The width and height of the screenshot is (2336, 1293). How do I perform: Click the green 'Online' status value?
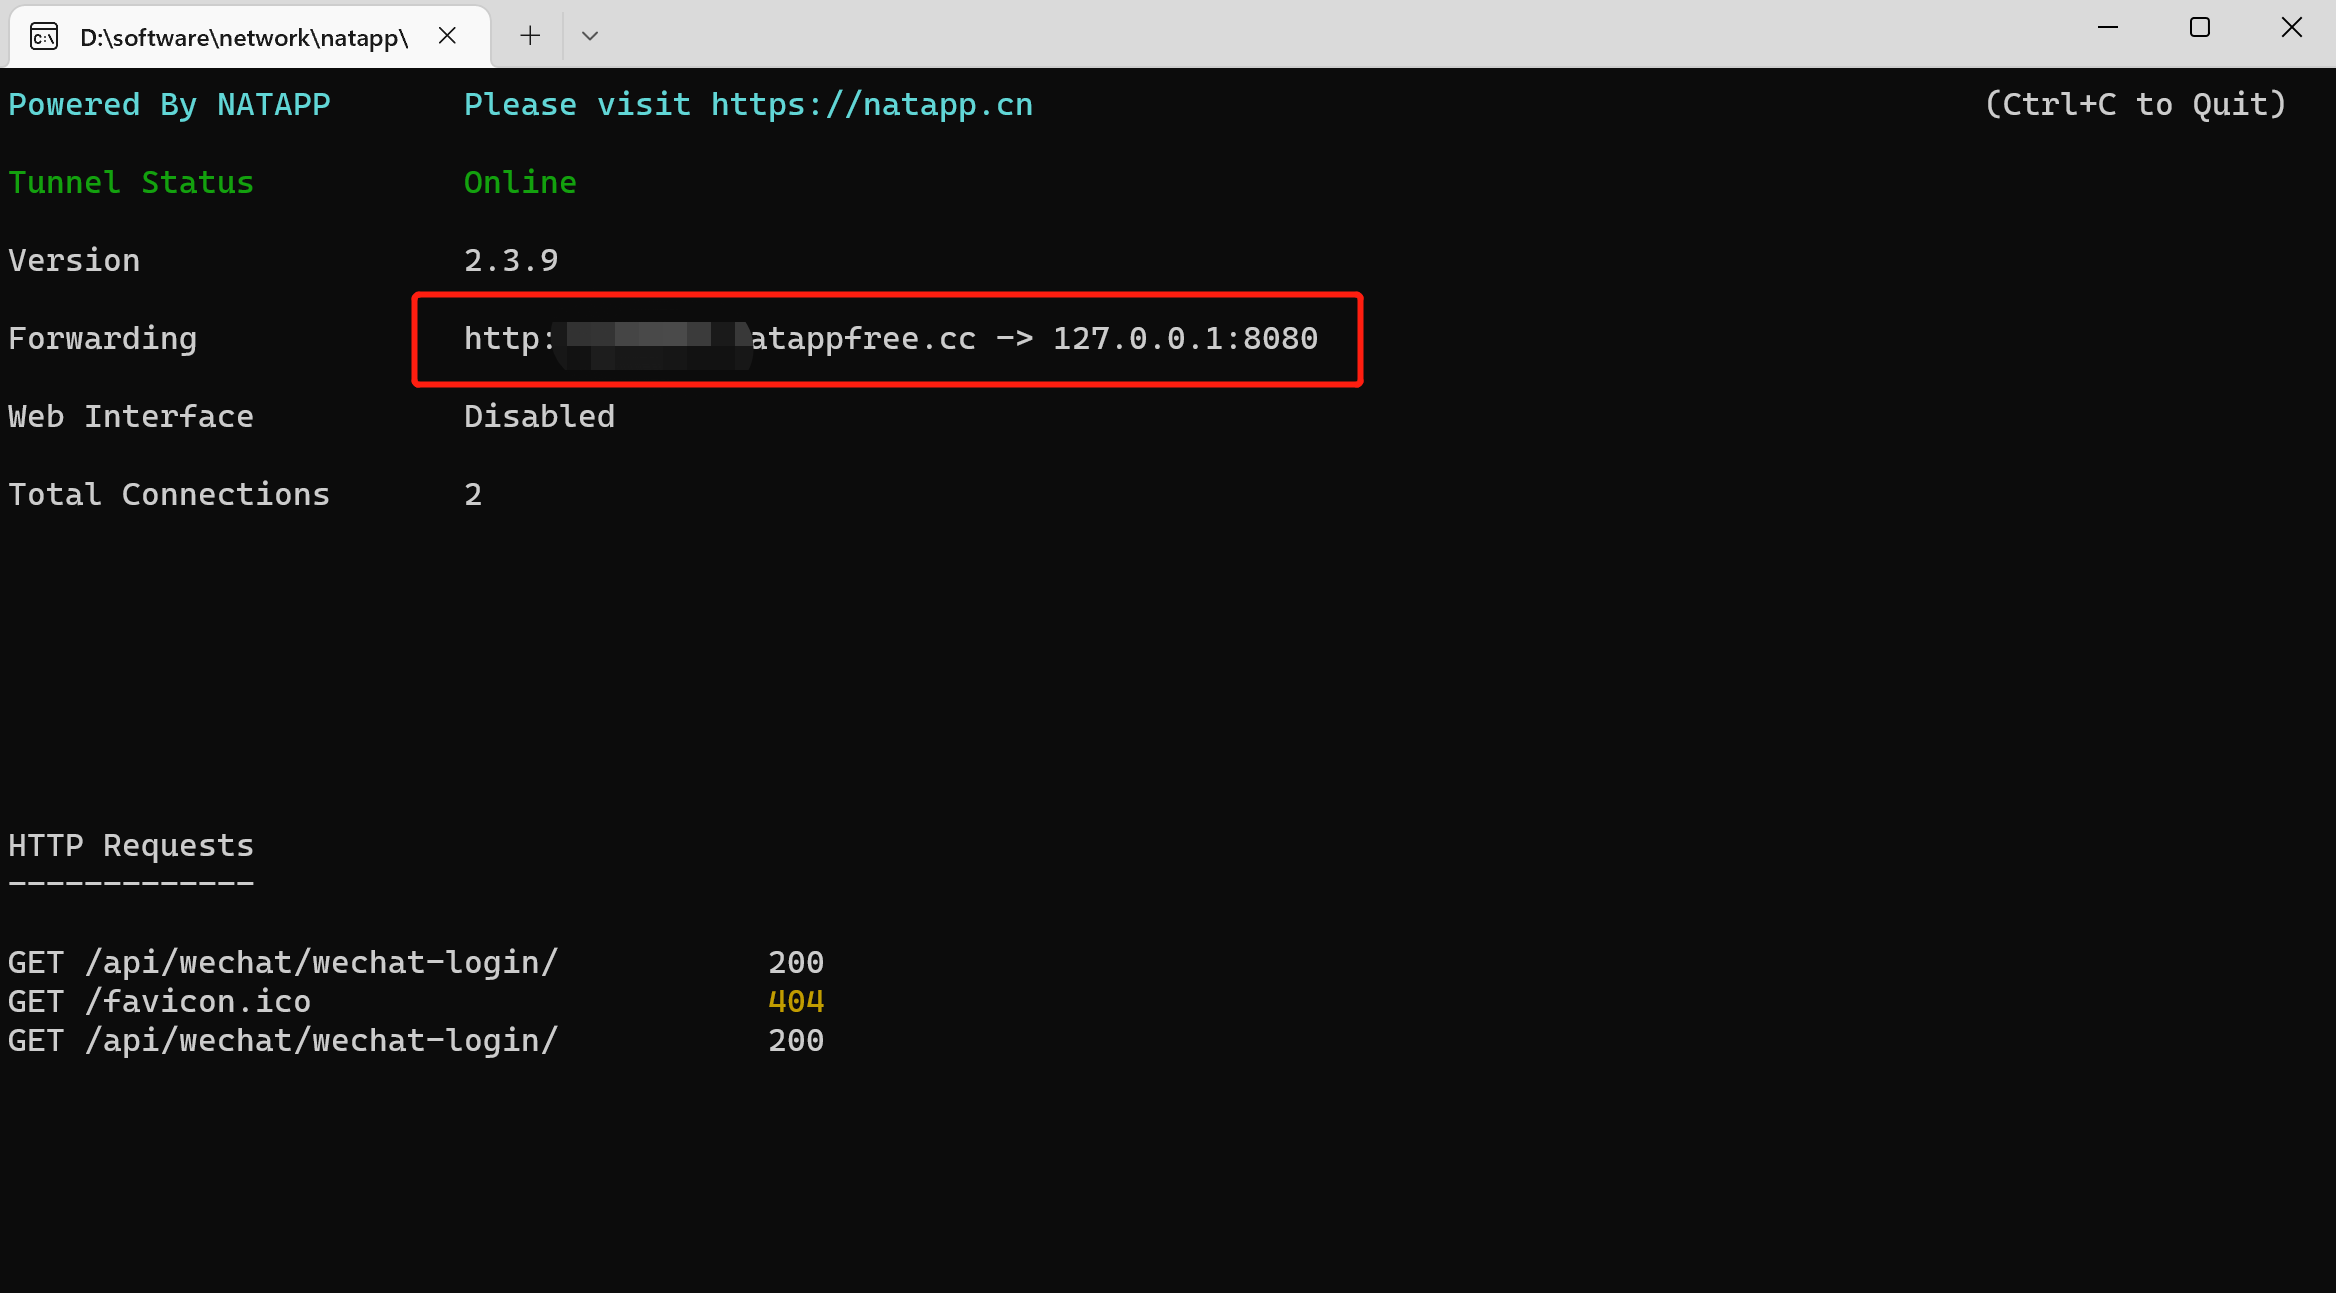coord(520,183)
